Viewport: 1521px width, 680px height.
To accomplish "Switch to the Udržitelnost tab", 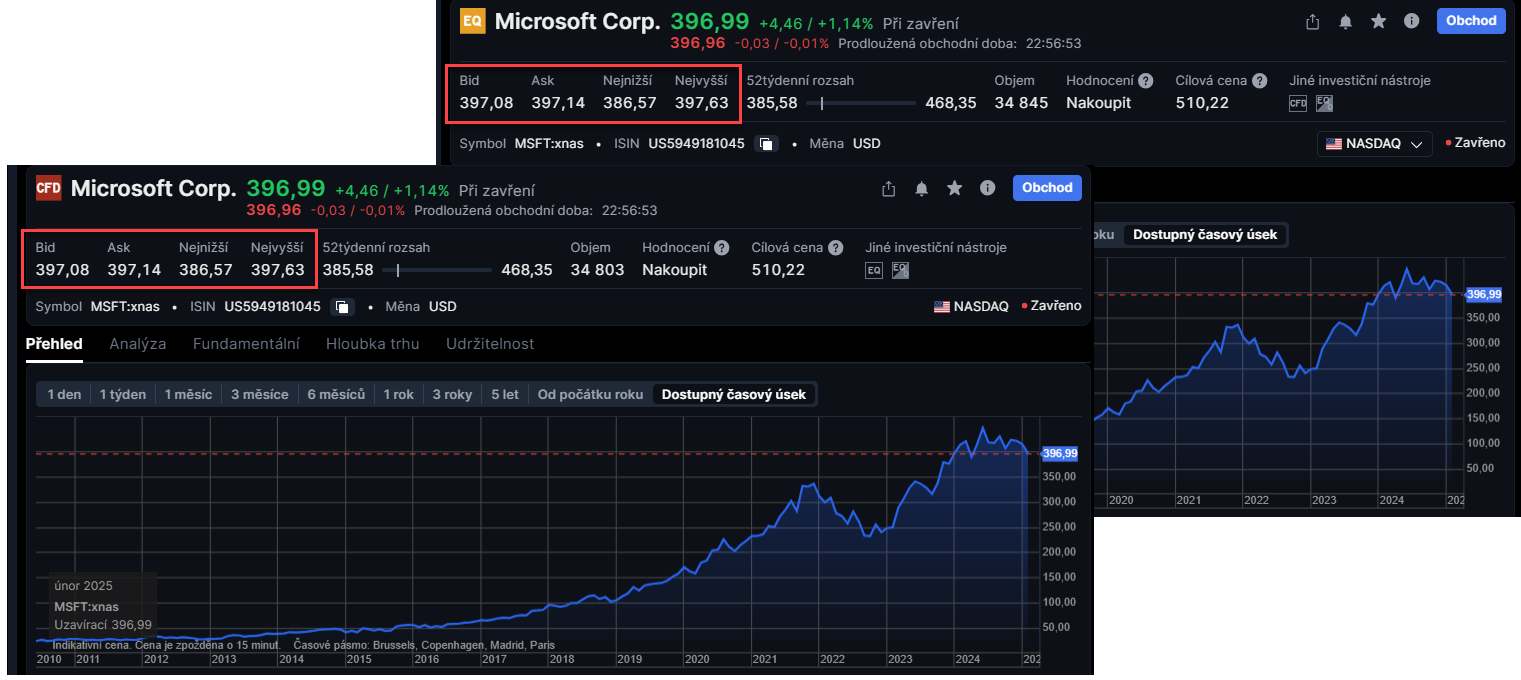I will pos(490,344).
